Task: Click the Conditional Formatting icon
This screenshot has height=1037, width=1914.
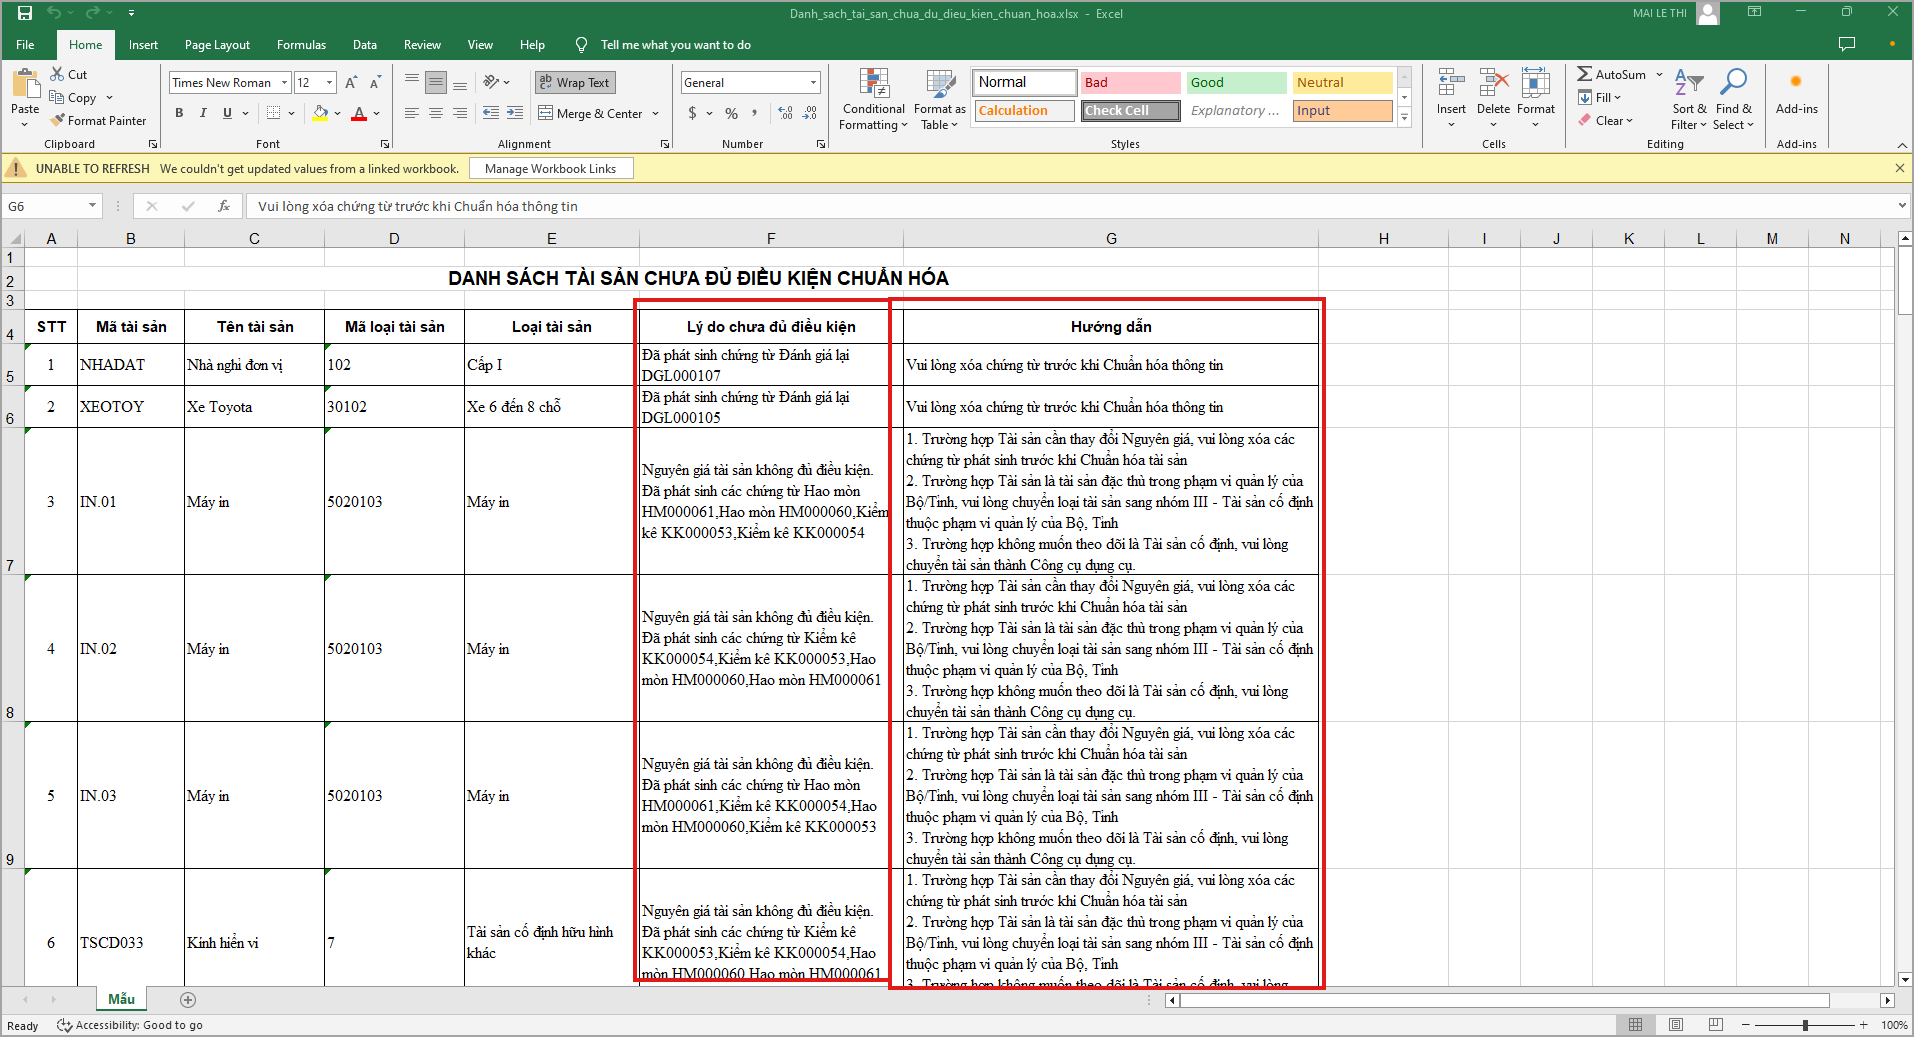Action: [873, 84]
